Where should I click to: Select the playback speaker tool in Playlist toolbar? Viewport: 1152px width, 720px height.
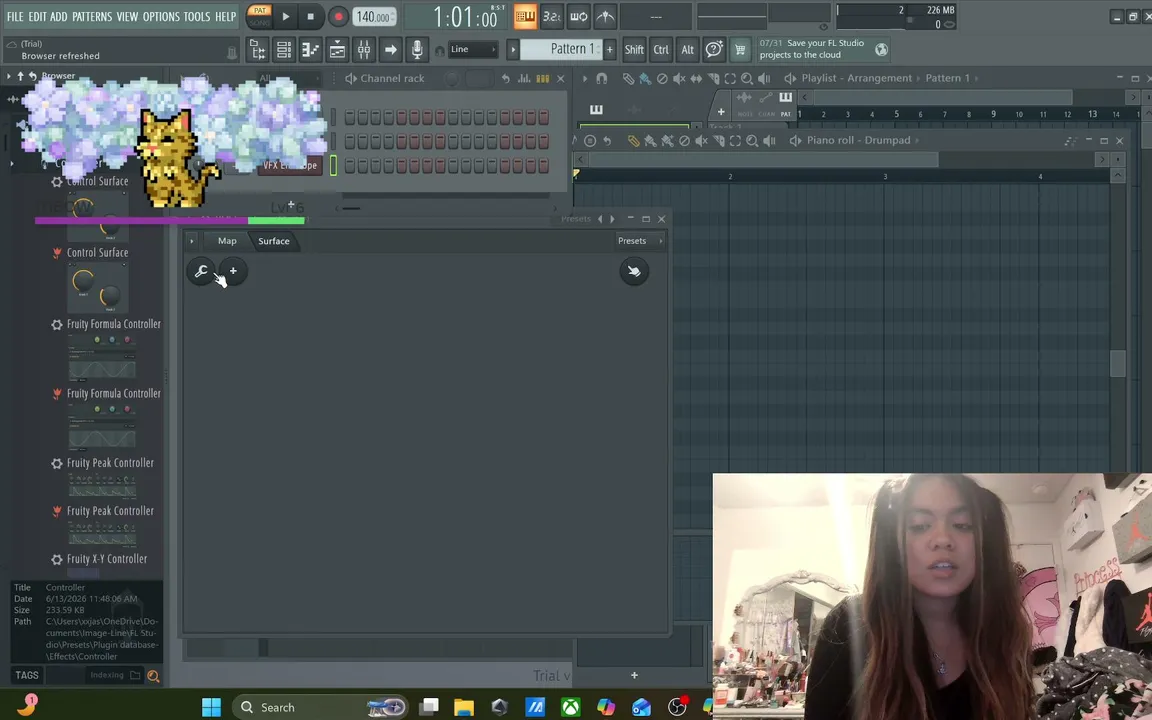pyautogui.click(x=764, y=78)
